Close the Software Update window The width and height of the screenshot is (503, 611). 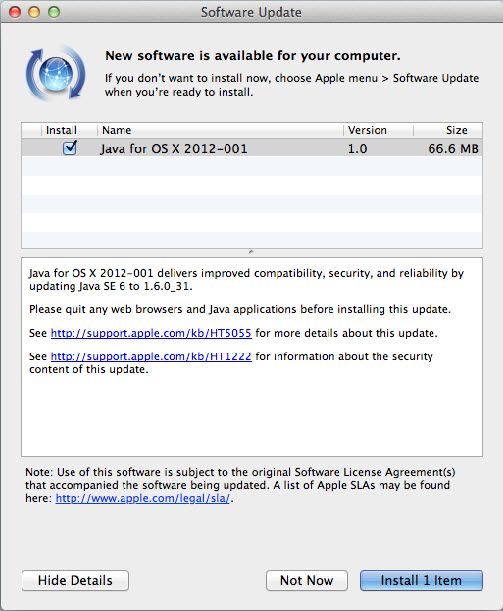(x=15, y=12)
